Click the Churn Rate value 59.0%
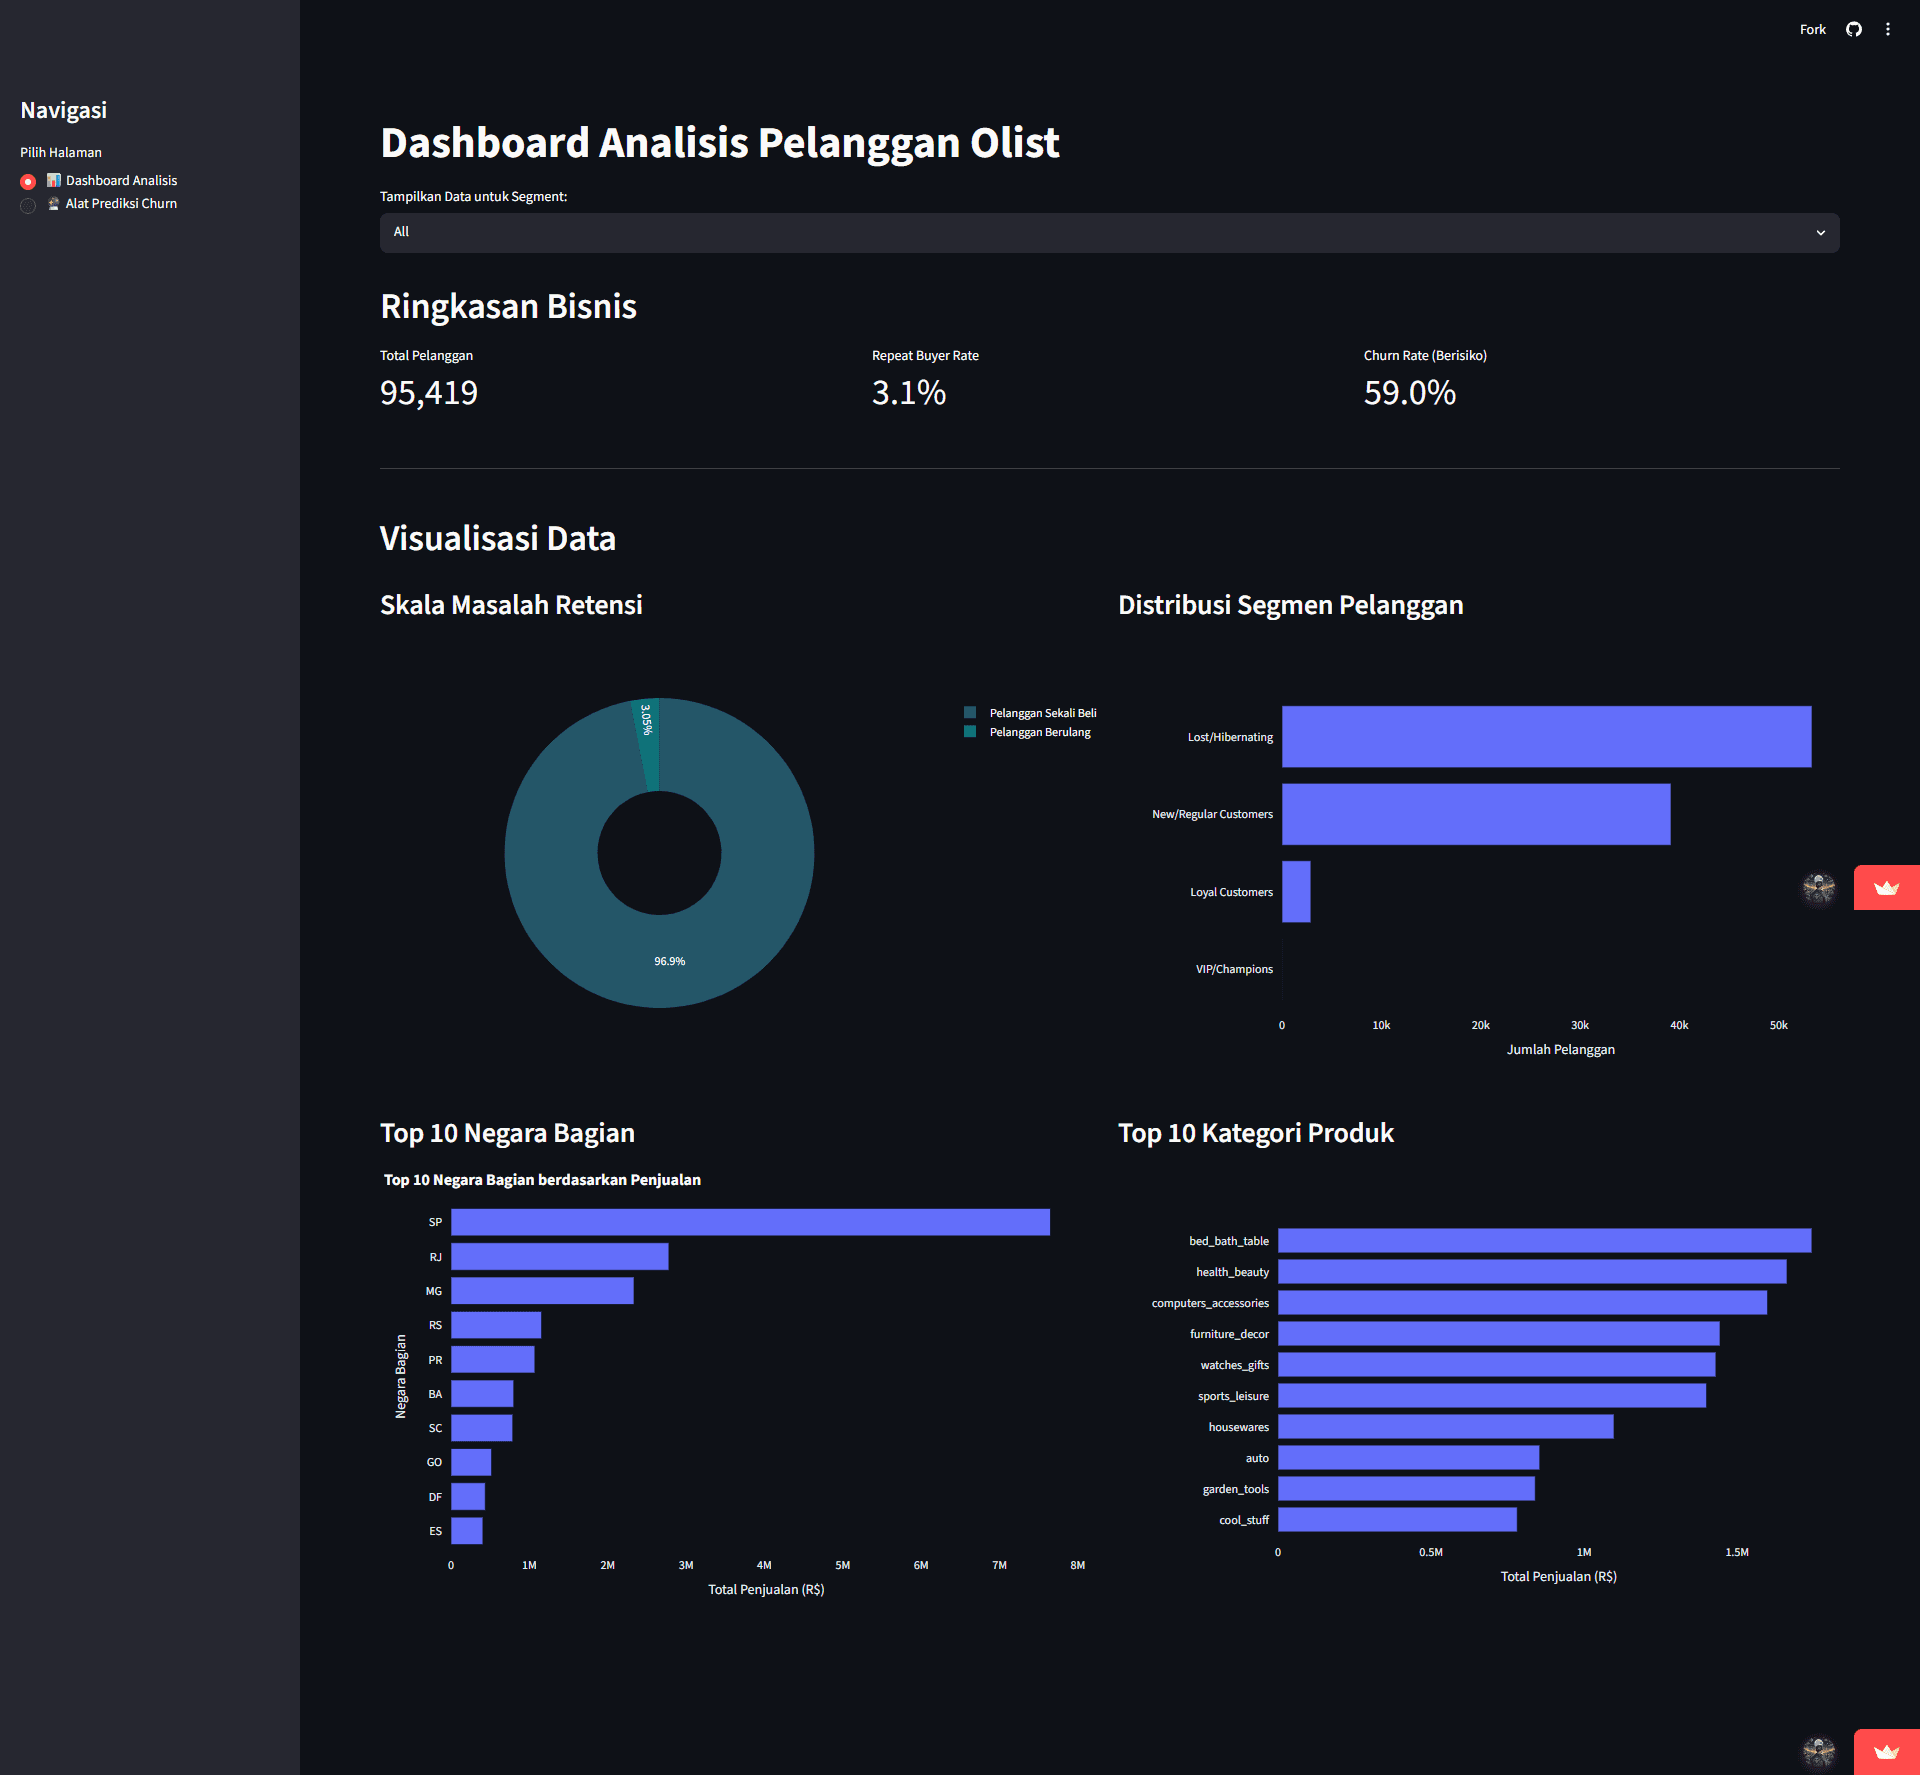 1410,393
